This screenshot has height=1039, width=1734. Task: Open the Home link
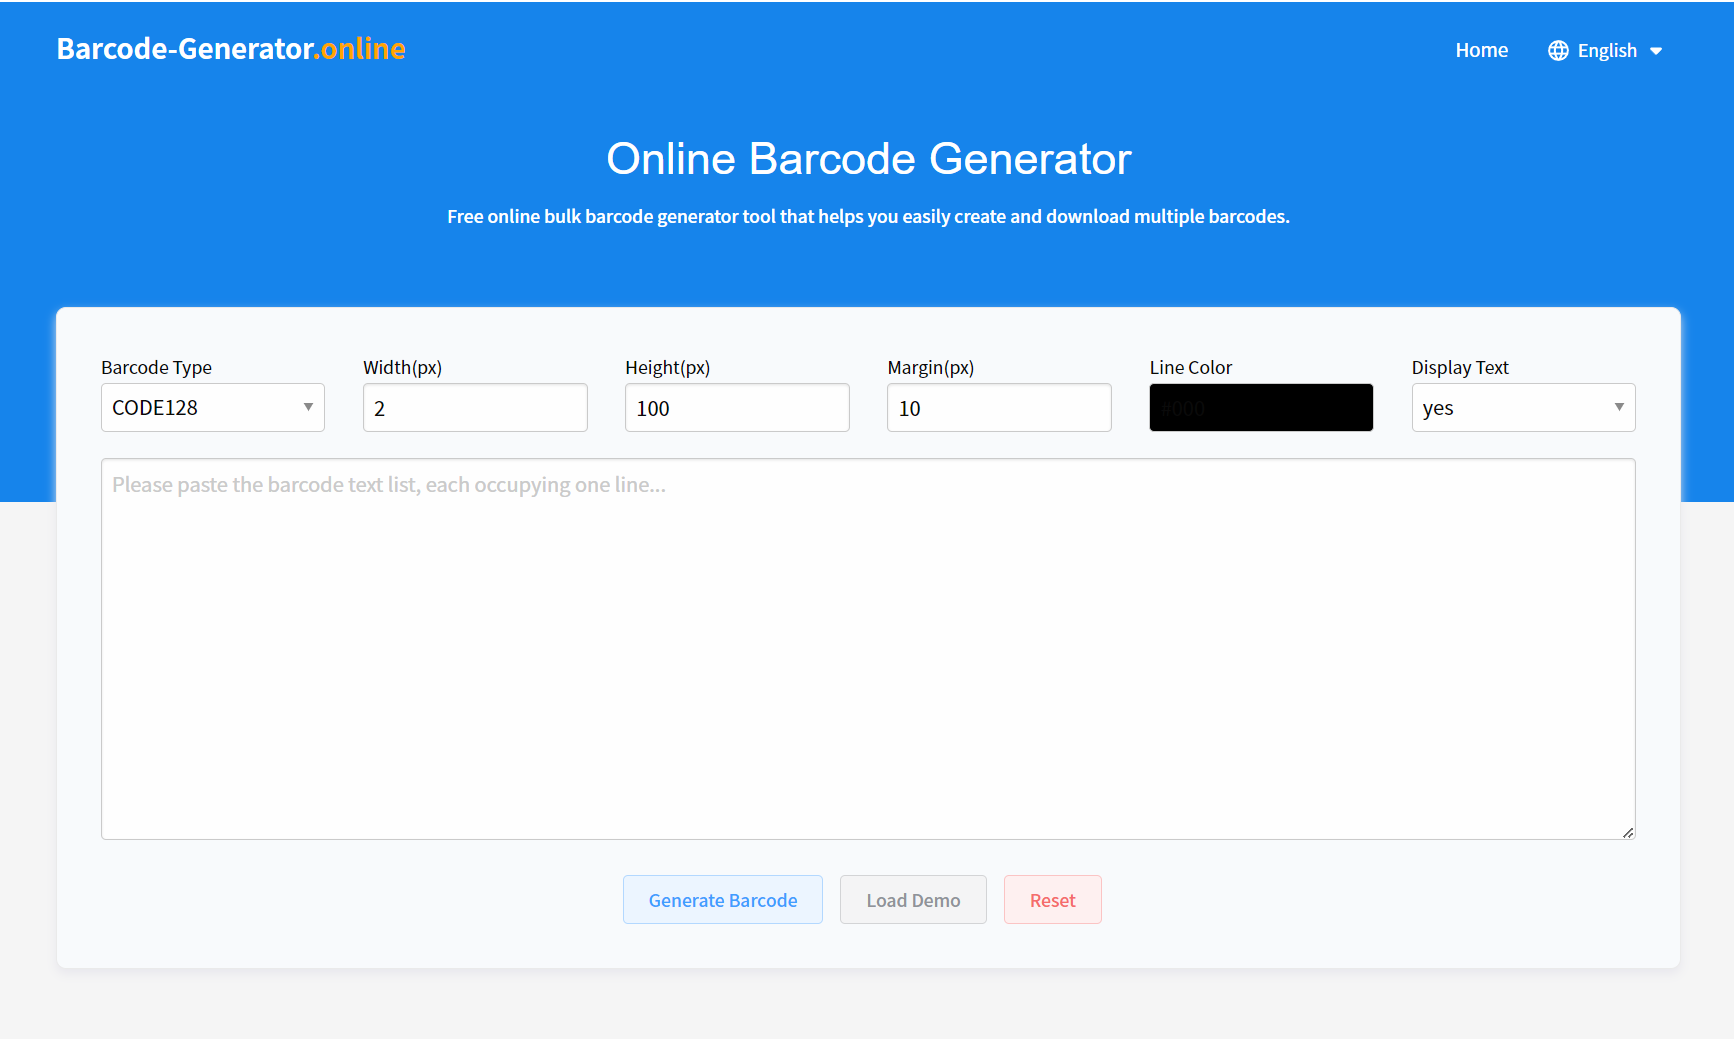tap(1481, 50)
